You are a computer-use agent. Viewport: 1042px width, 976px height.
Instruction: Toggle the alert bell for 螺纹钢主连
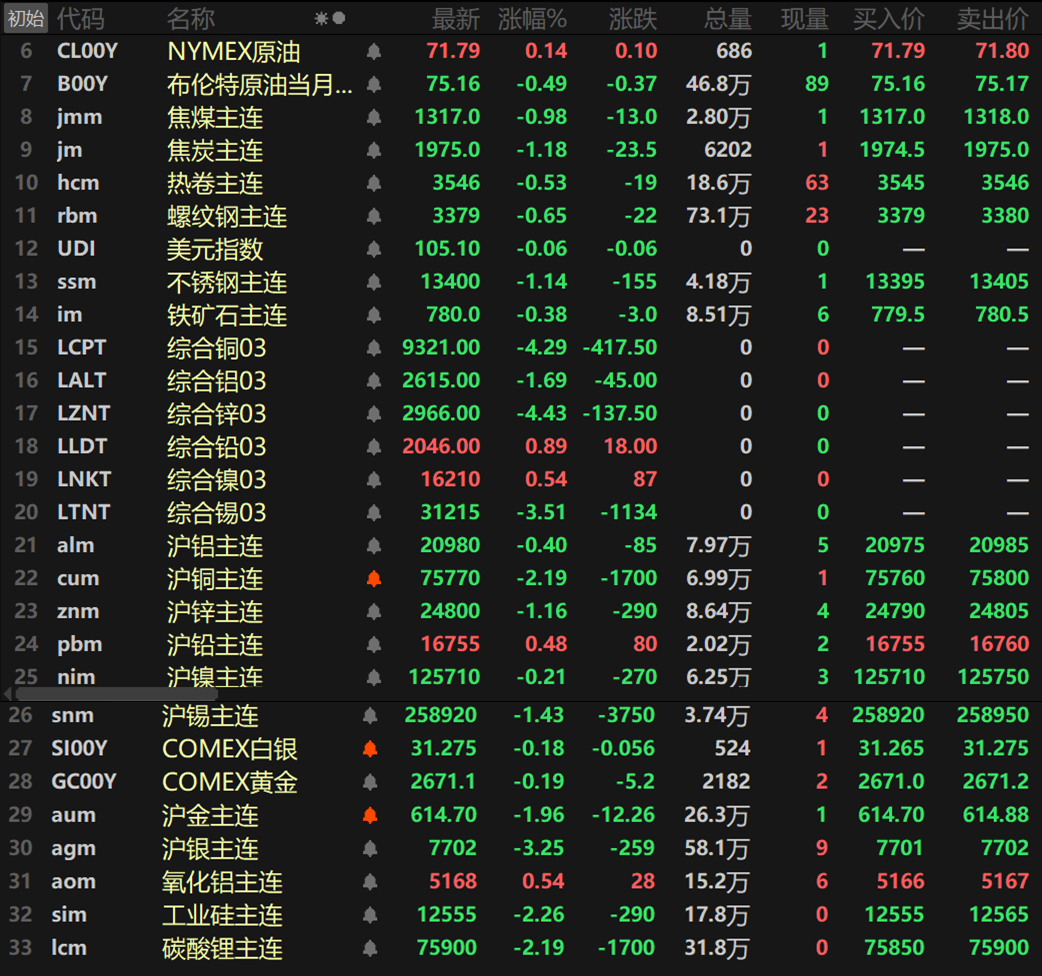click(x=374, y=216)
